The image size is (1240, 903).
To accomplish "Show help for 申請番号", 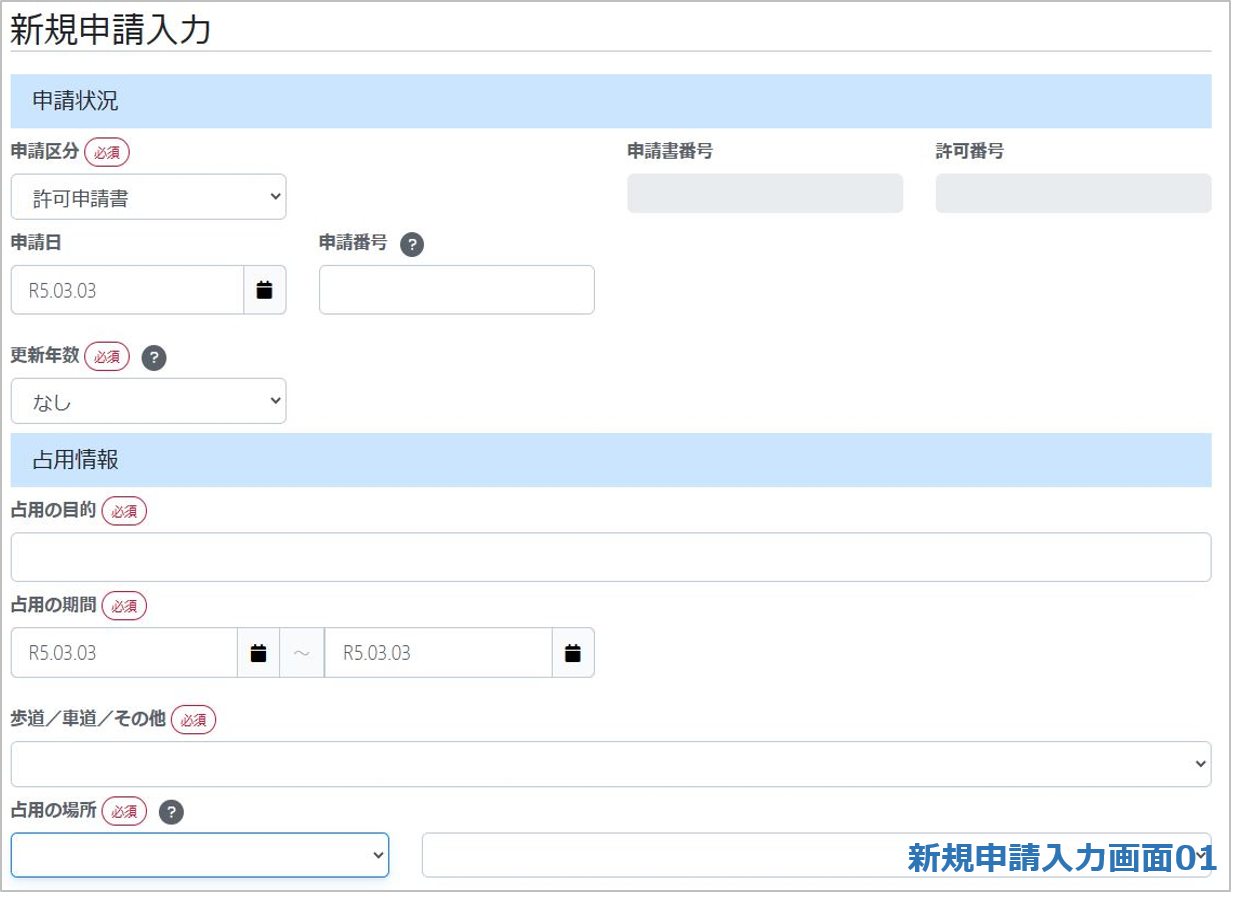I will click(x=412, y=245).
